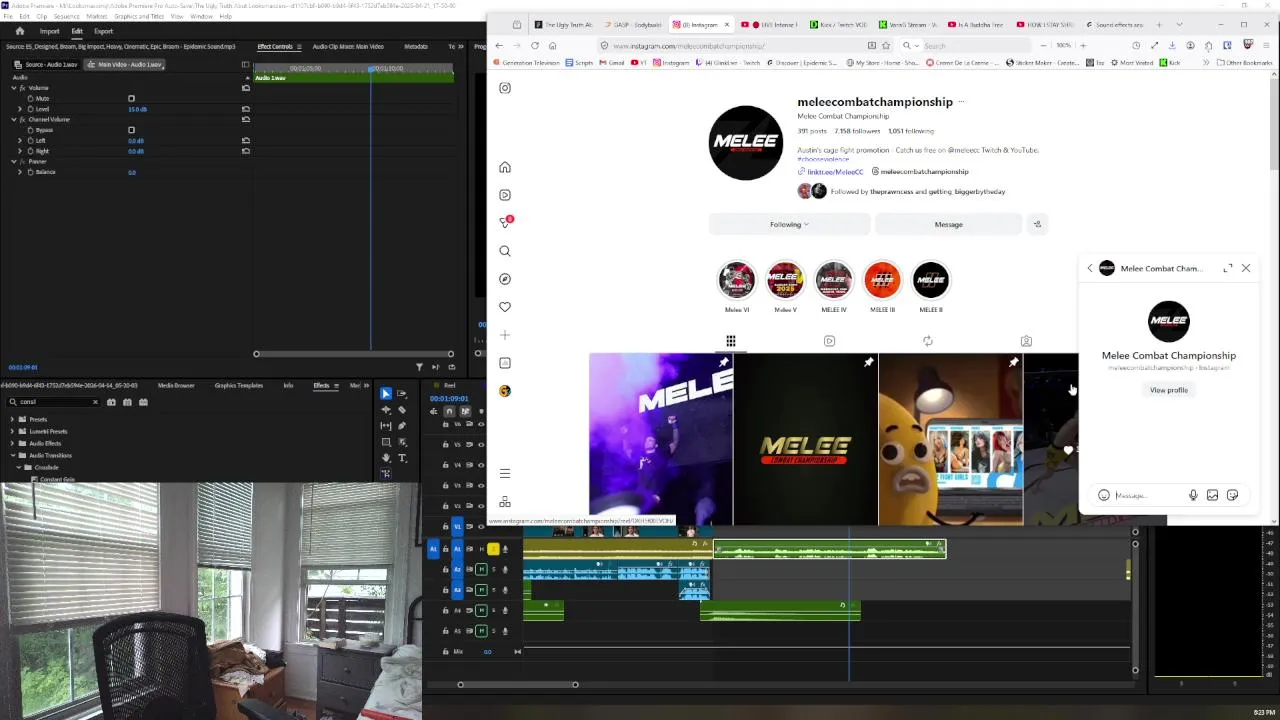1280x720 pixels.
Task: Expand the Level parameter
Action: click(x=20, y=109)
